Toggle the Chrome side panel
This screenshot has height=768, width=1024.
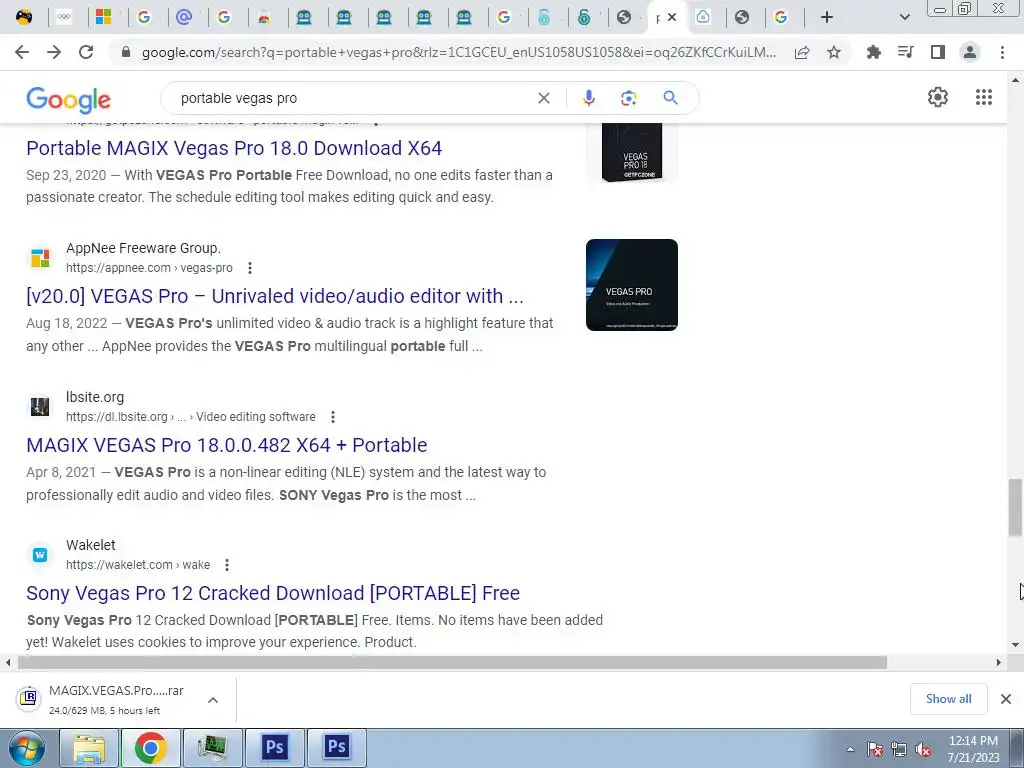[938, 52]
